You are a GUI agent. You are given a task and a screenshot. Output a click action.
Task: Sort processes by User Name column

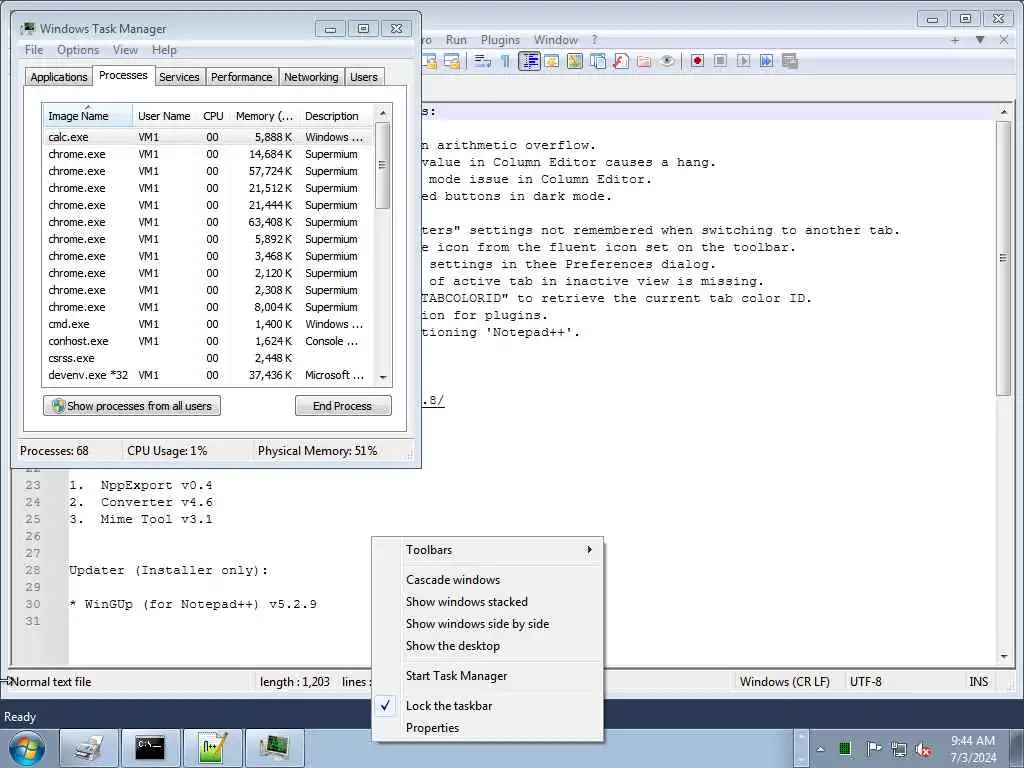tap(165, 116)
